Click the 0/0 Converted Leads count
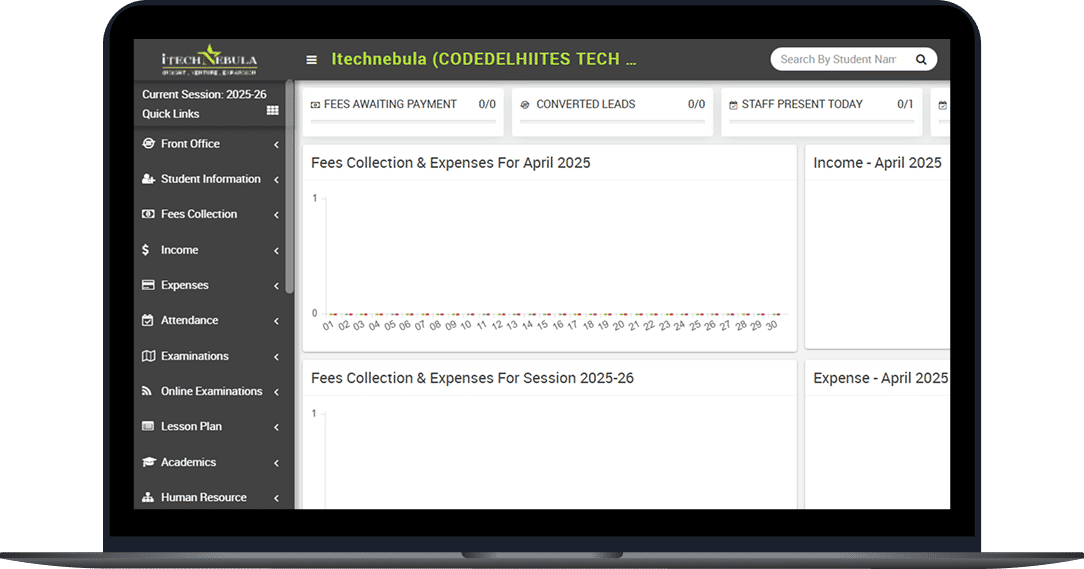Screen dimensions: 1084x569 [696, 104]
